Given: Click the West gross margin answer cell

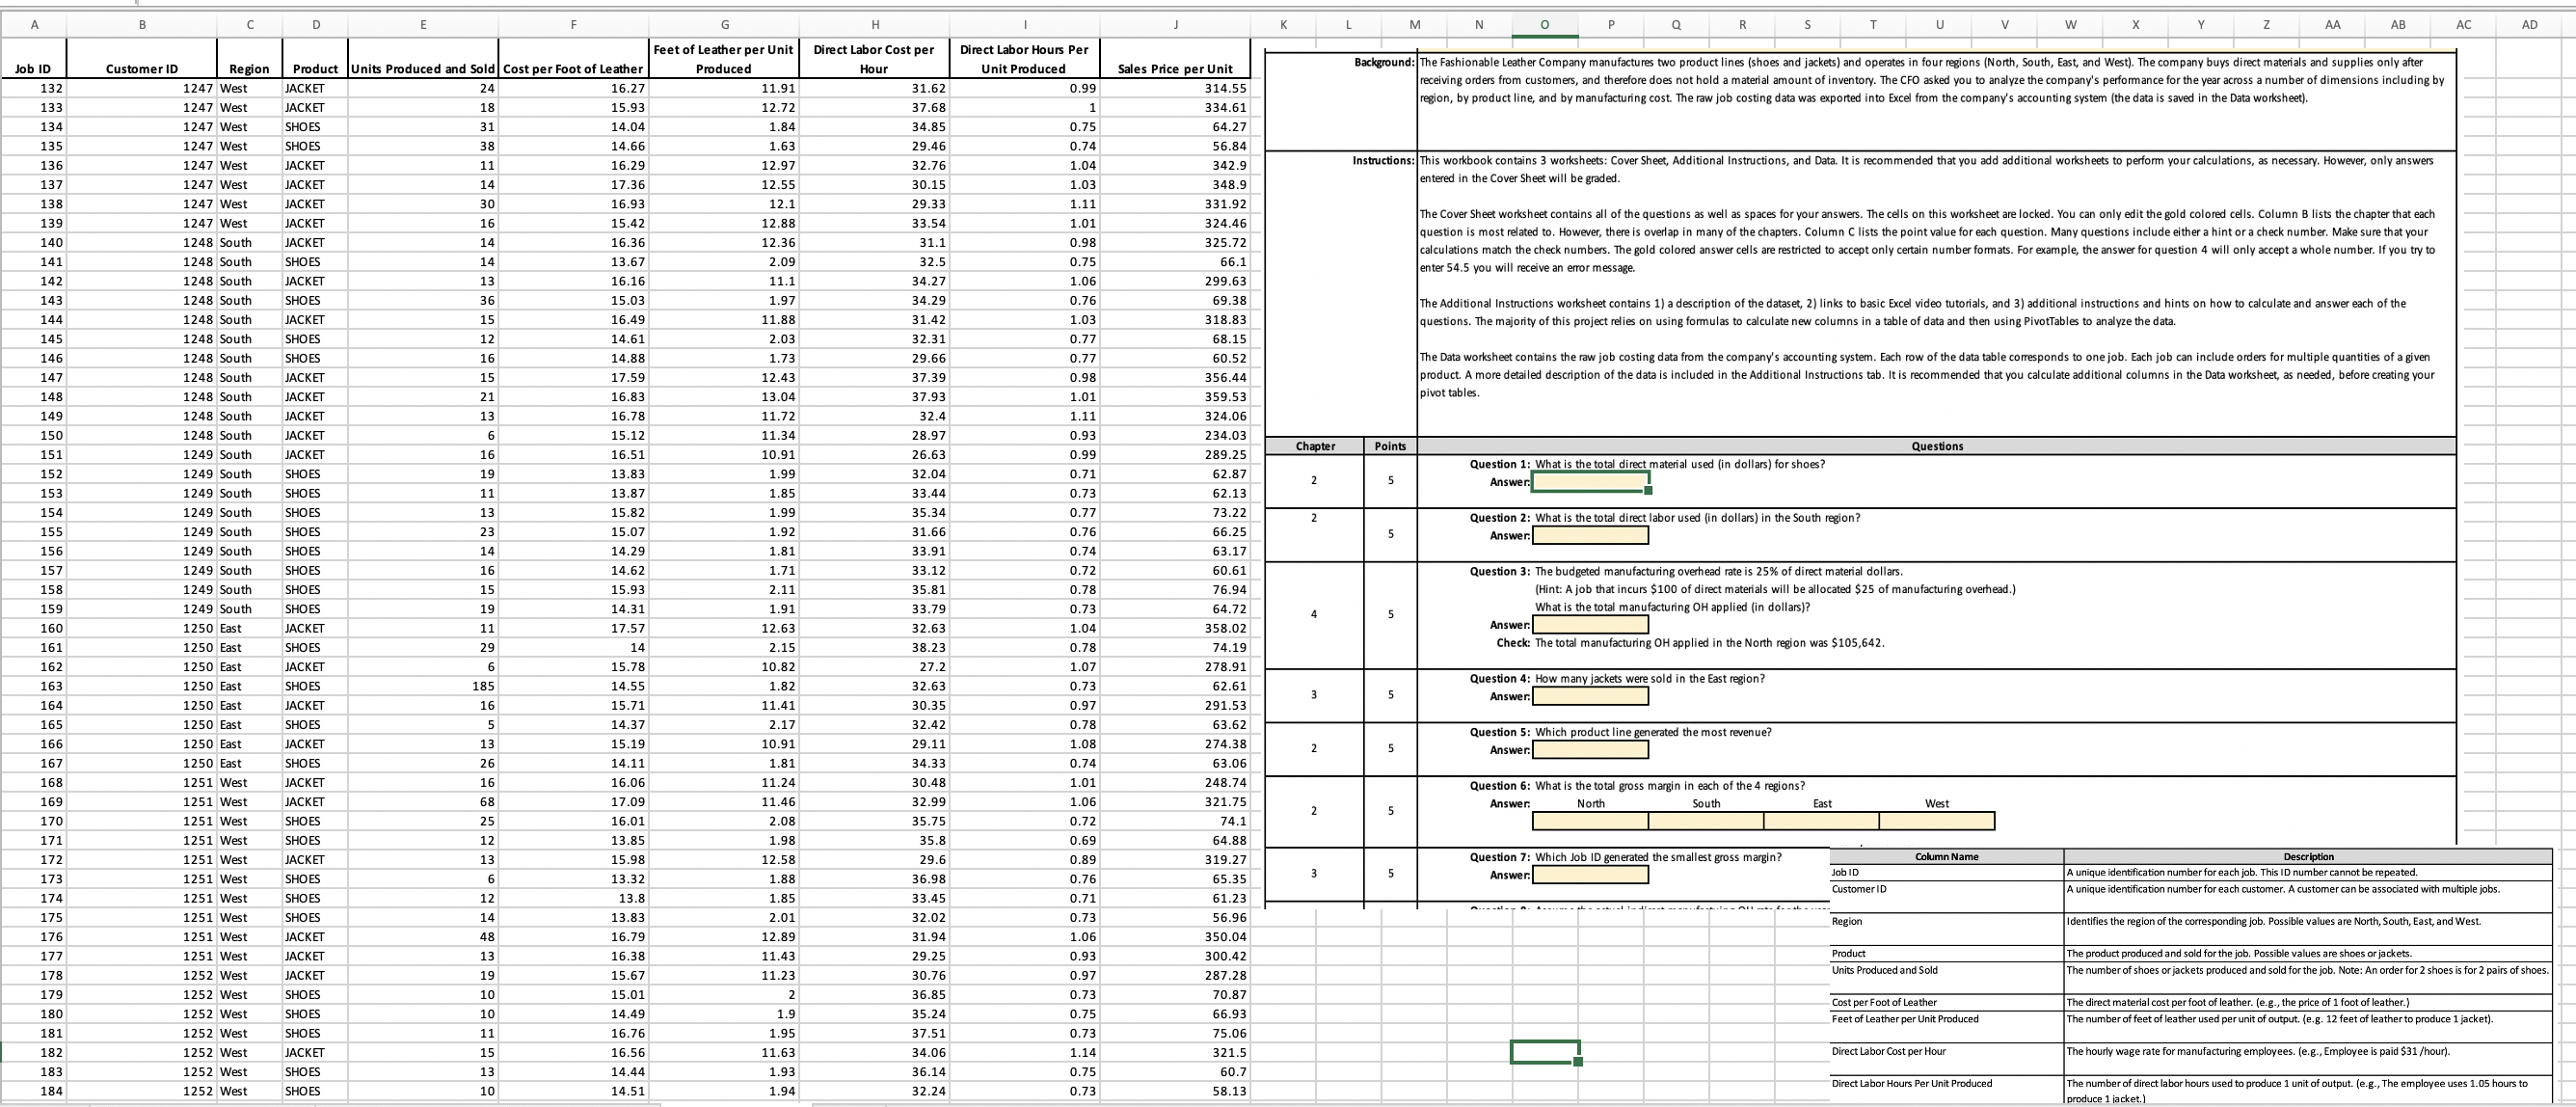Looking at the screenshot, I should tap(1937, 821).
